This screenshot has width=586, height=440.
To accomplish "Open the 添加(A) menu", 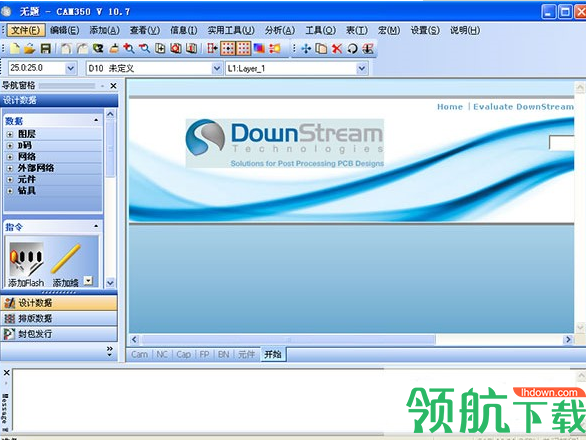I will click(x=105, y=30).
